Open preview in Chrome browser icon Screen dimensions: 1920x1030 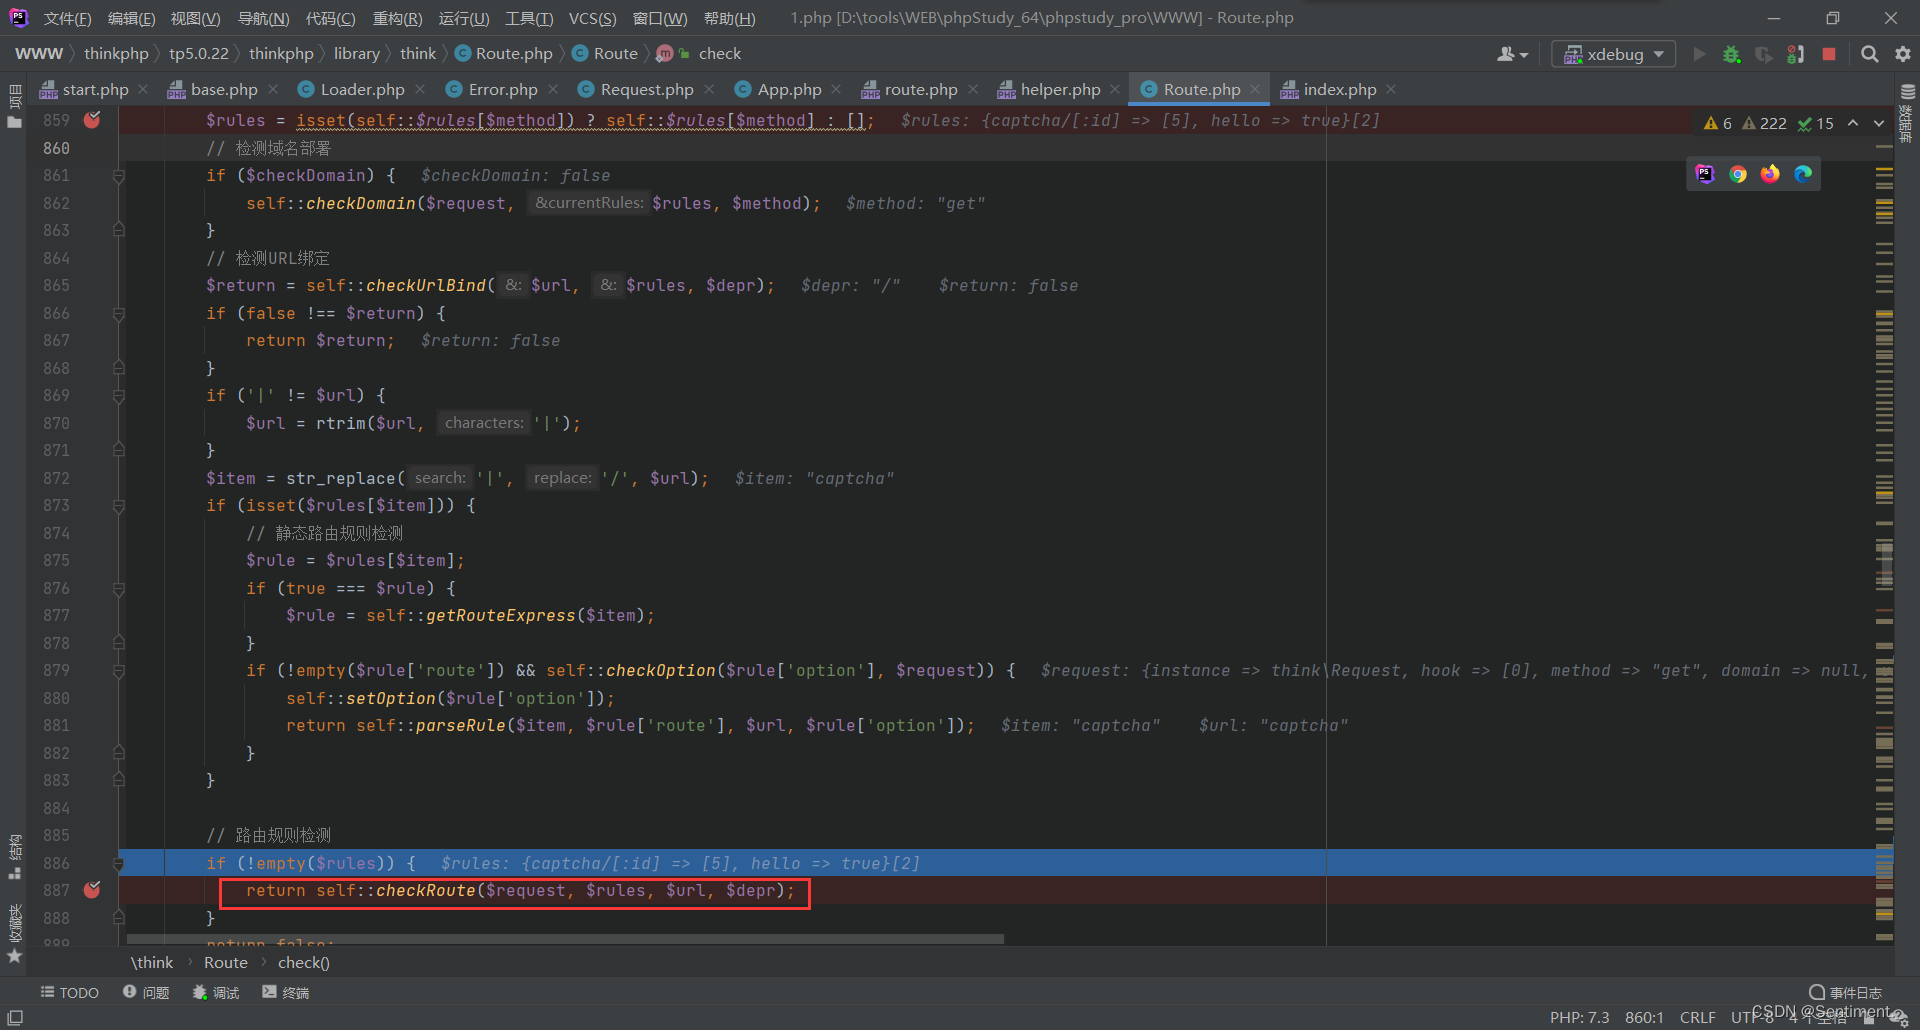pyautogui.click(x=1738, y=174)
